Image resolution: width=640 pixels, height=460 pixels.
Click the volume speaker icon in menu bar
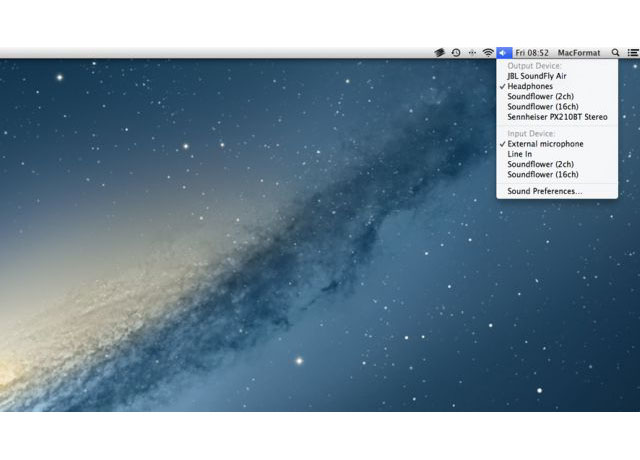[x=504, y=53]
